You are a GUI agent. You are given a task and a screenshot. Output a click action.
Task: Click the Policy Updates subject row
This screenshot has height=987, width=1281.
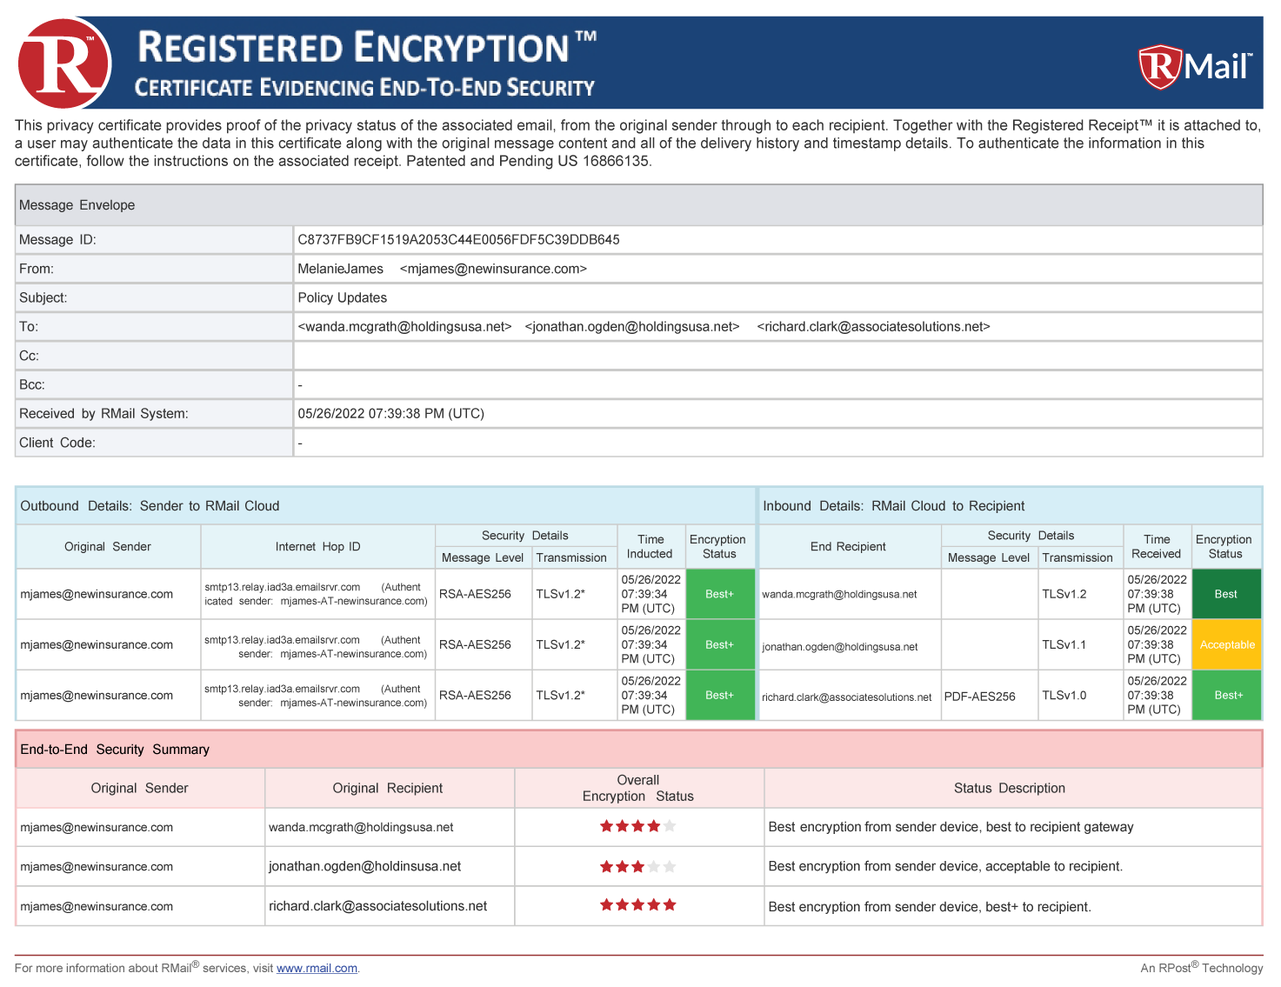tap(337, 297)
